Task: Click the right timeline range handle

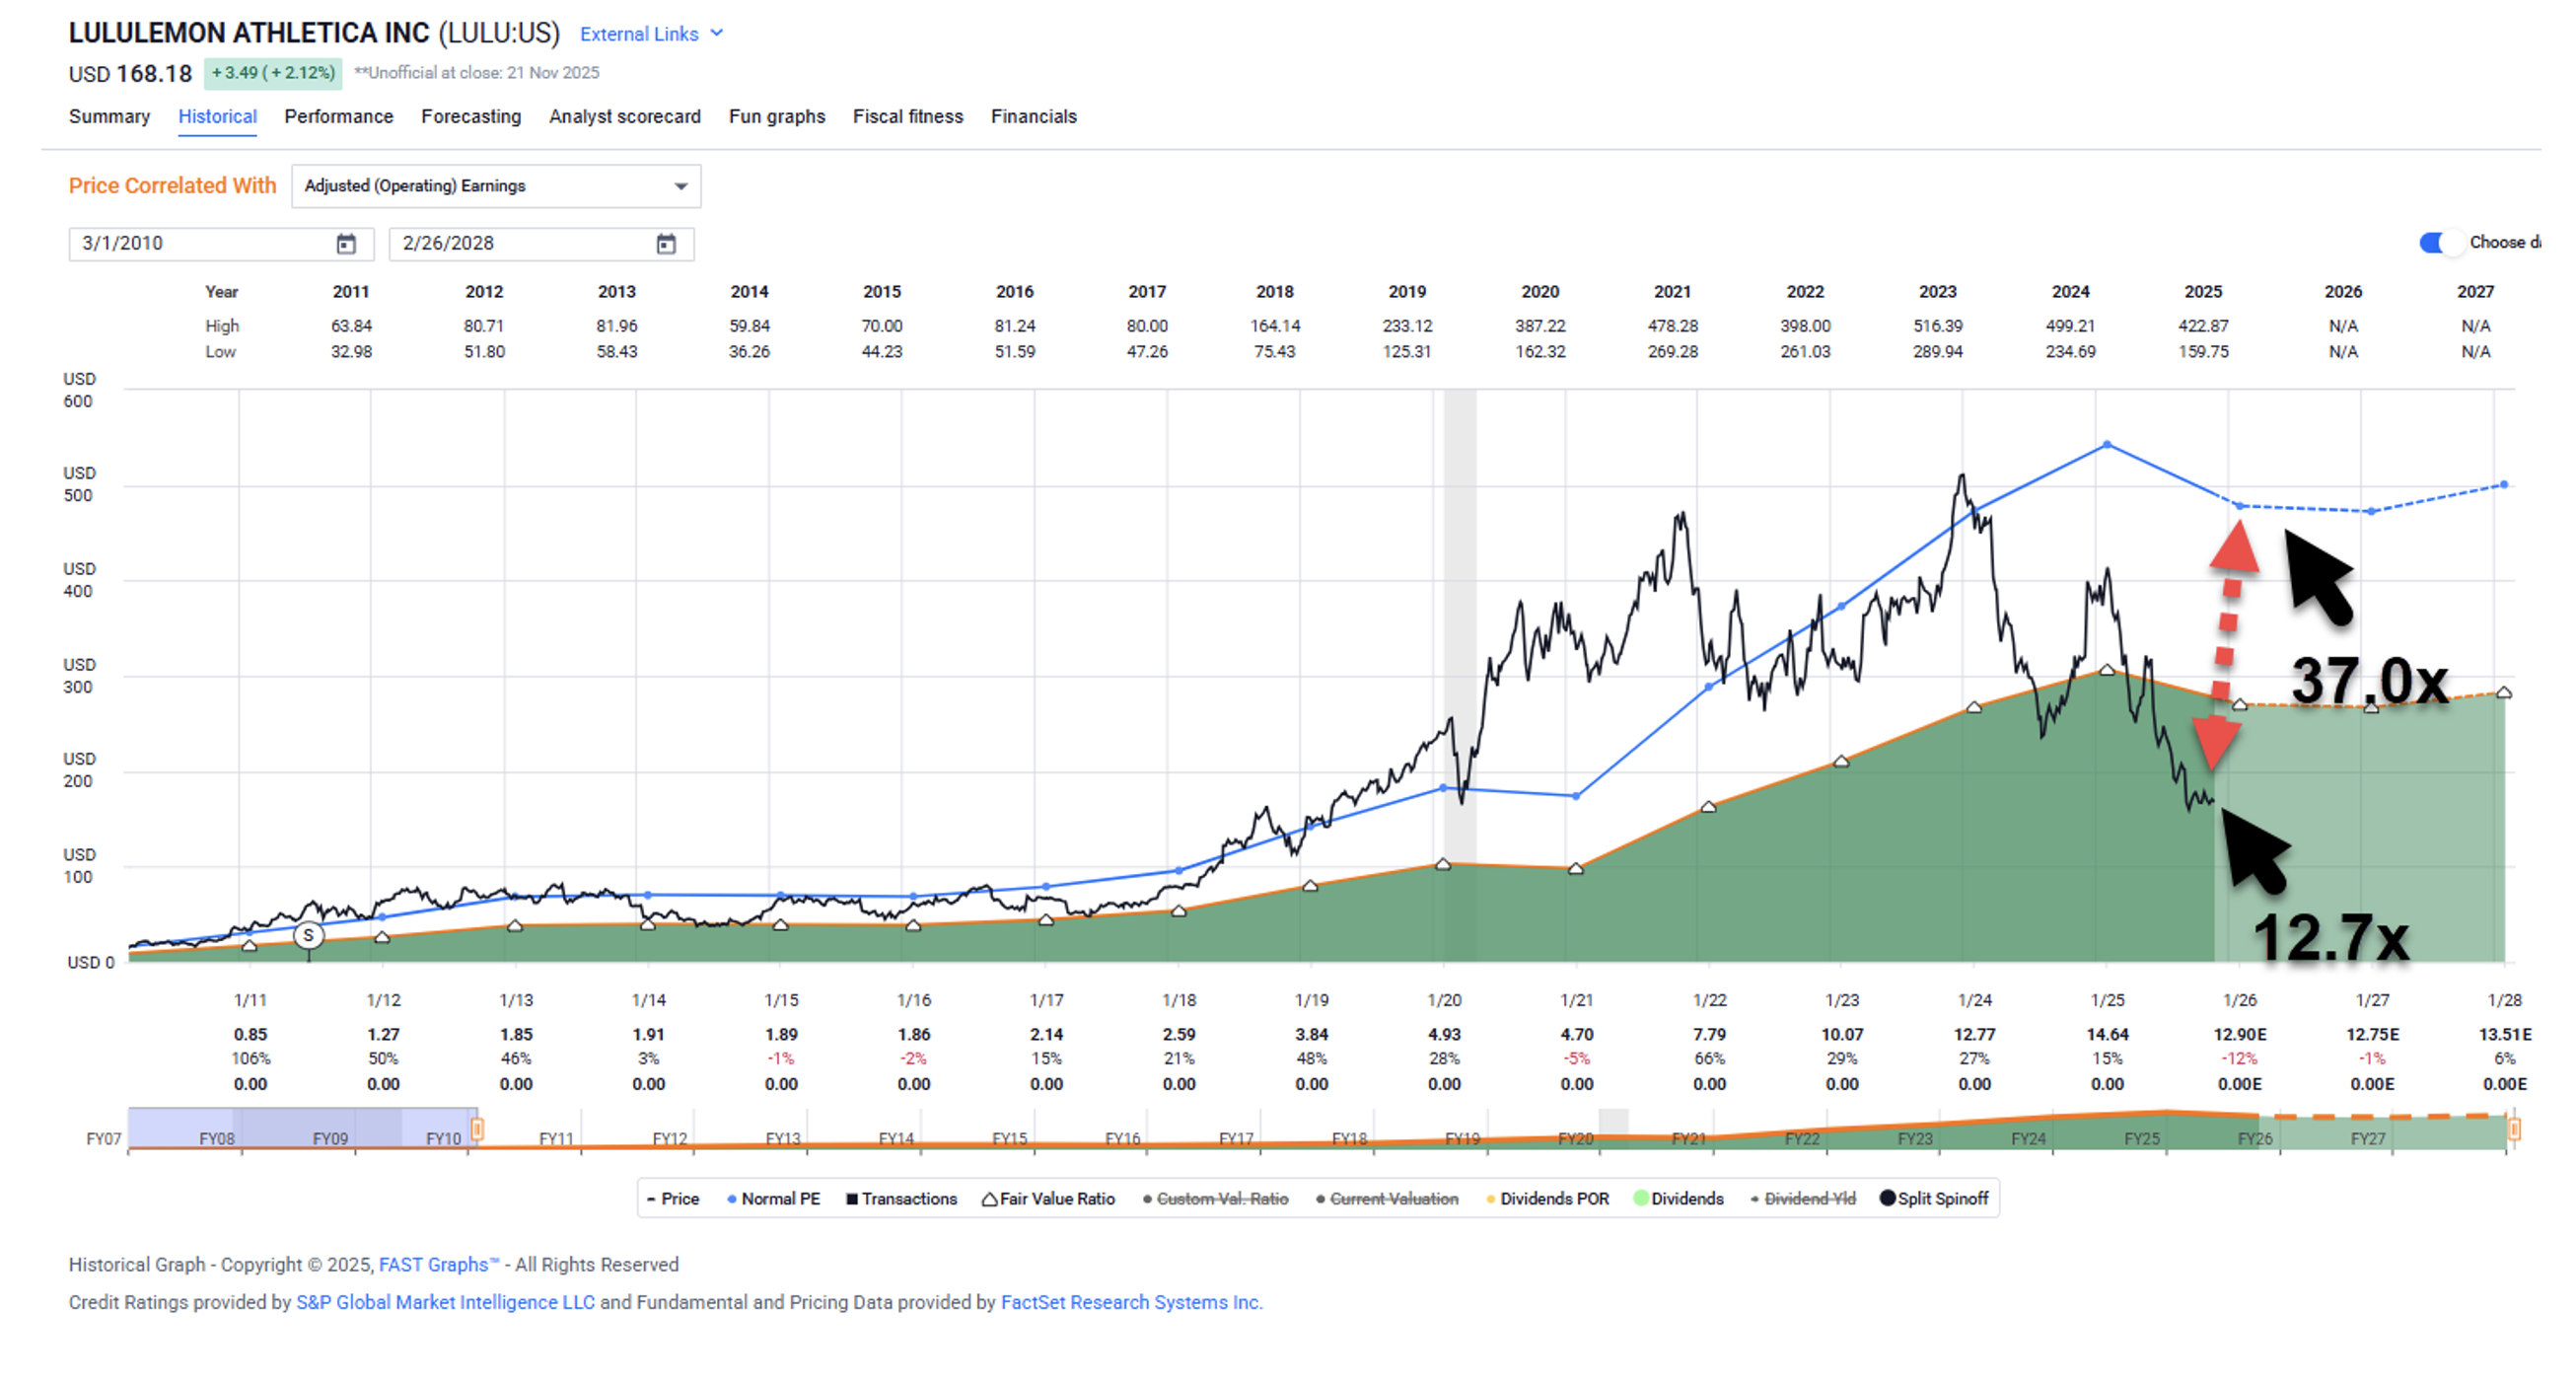Action: tap(2513, 1129)
